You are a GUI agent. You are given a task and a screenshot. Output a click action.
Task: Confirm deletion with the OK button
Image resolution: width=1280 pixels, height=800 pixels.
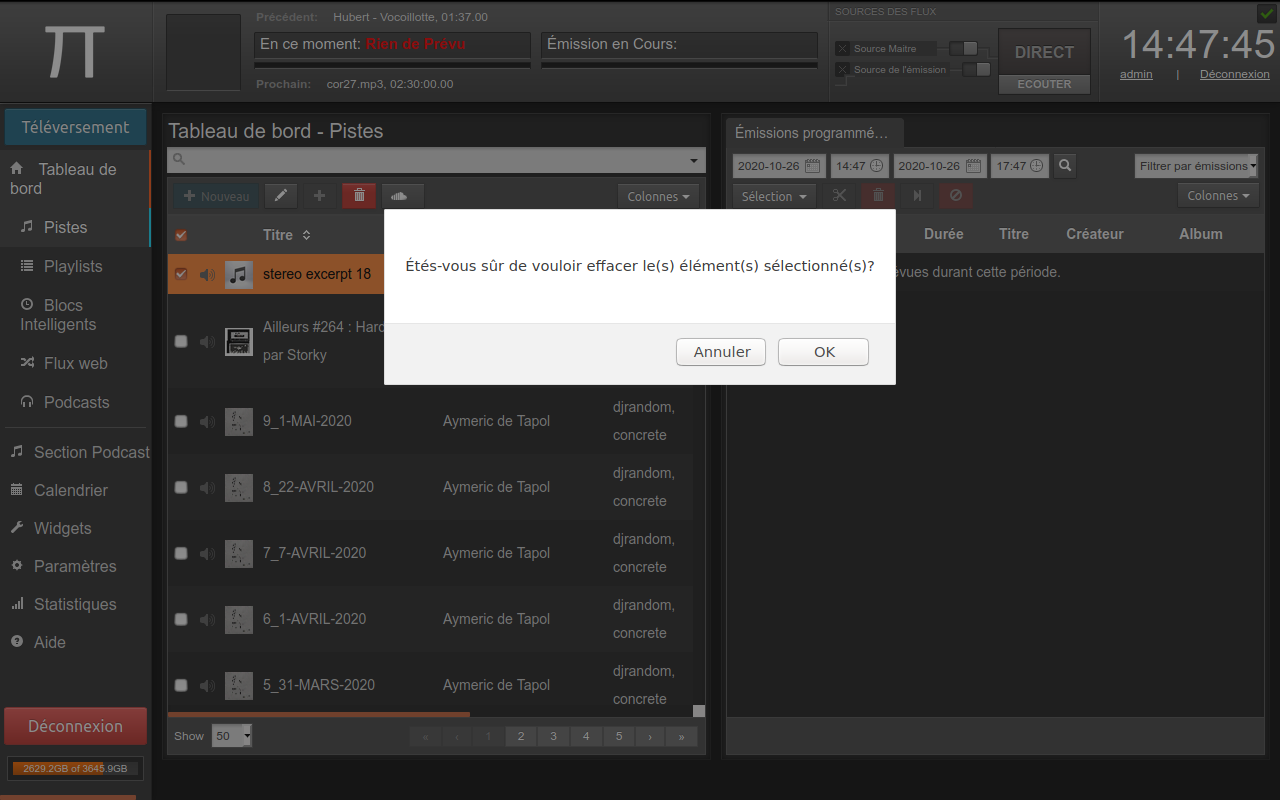[x=823, y=352]
